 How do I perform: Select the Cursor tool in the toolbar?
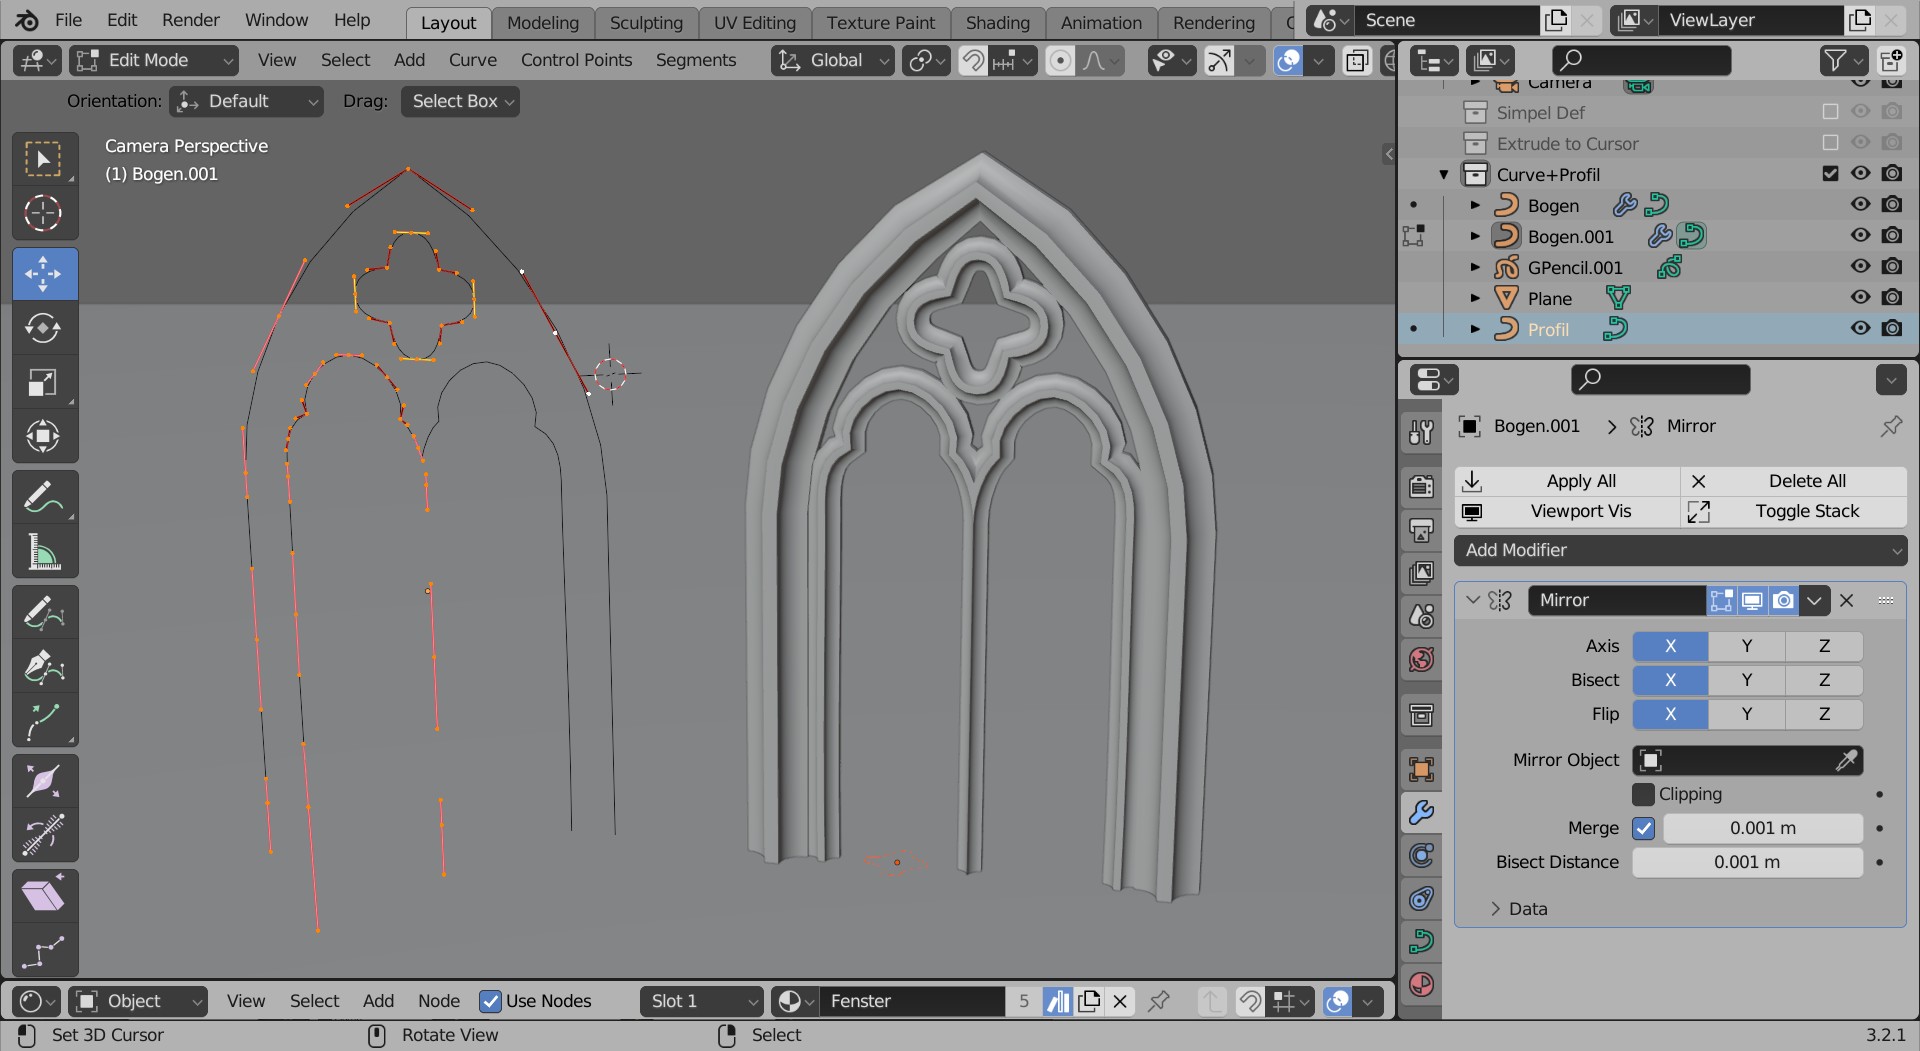pos(43,213)
